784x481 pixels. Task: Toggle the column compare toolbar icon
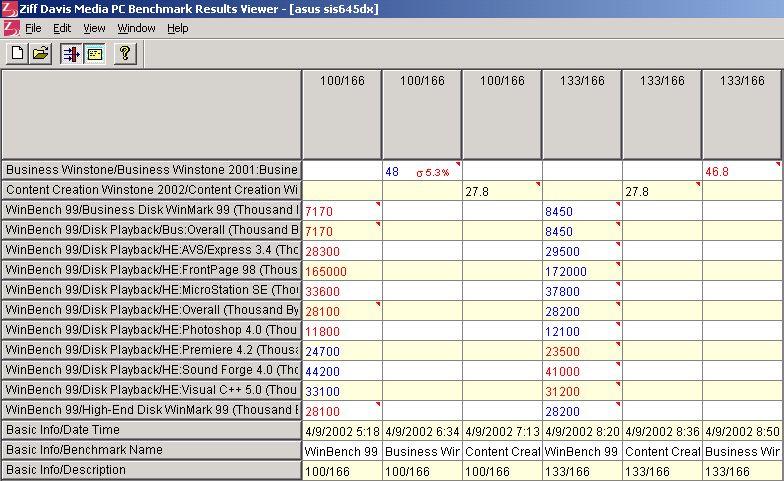[x=72, y=54]
